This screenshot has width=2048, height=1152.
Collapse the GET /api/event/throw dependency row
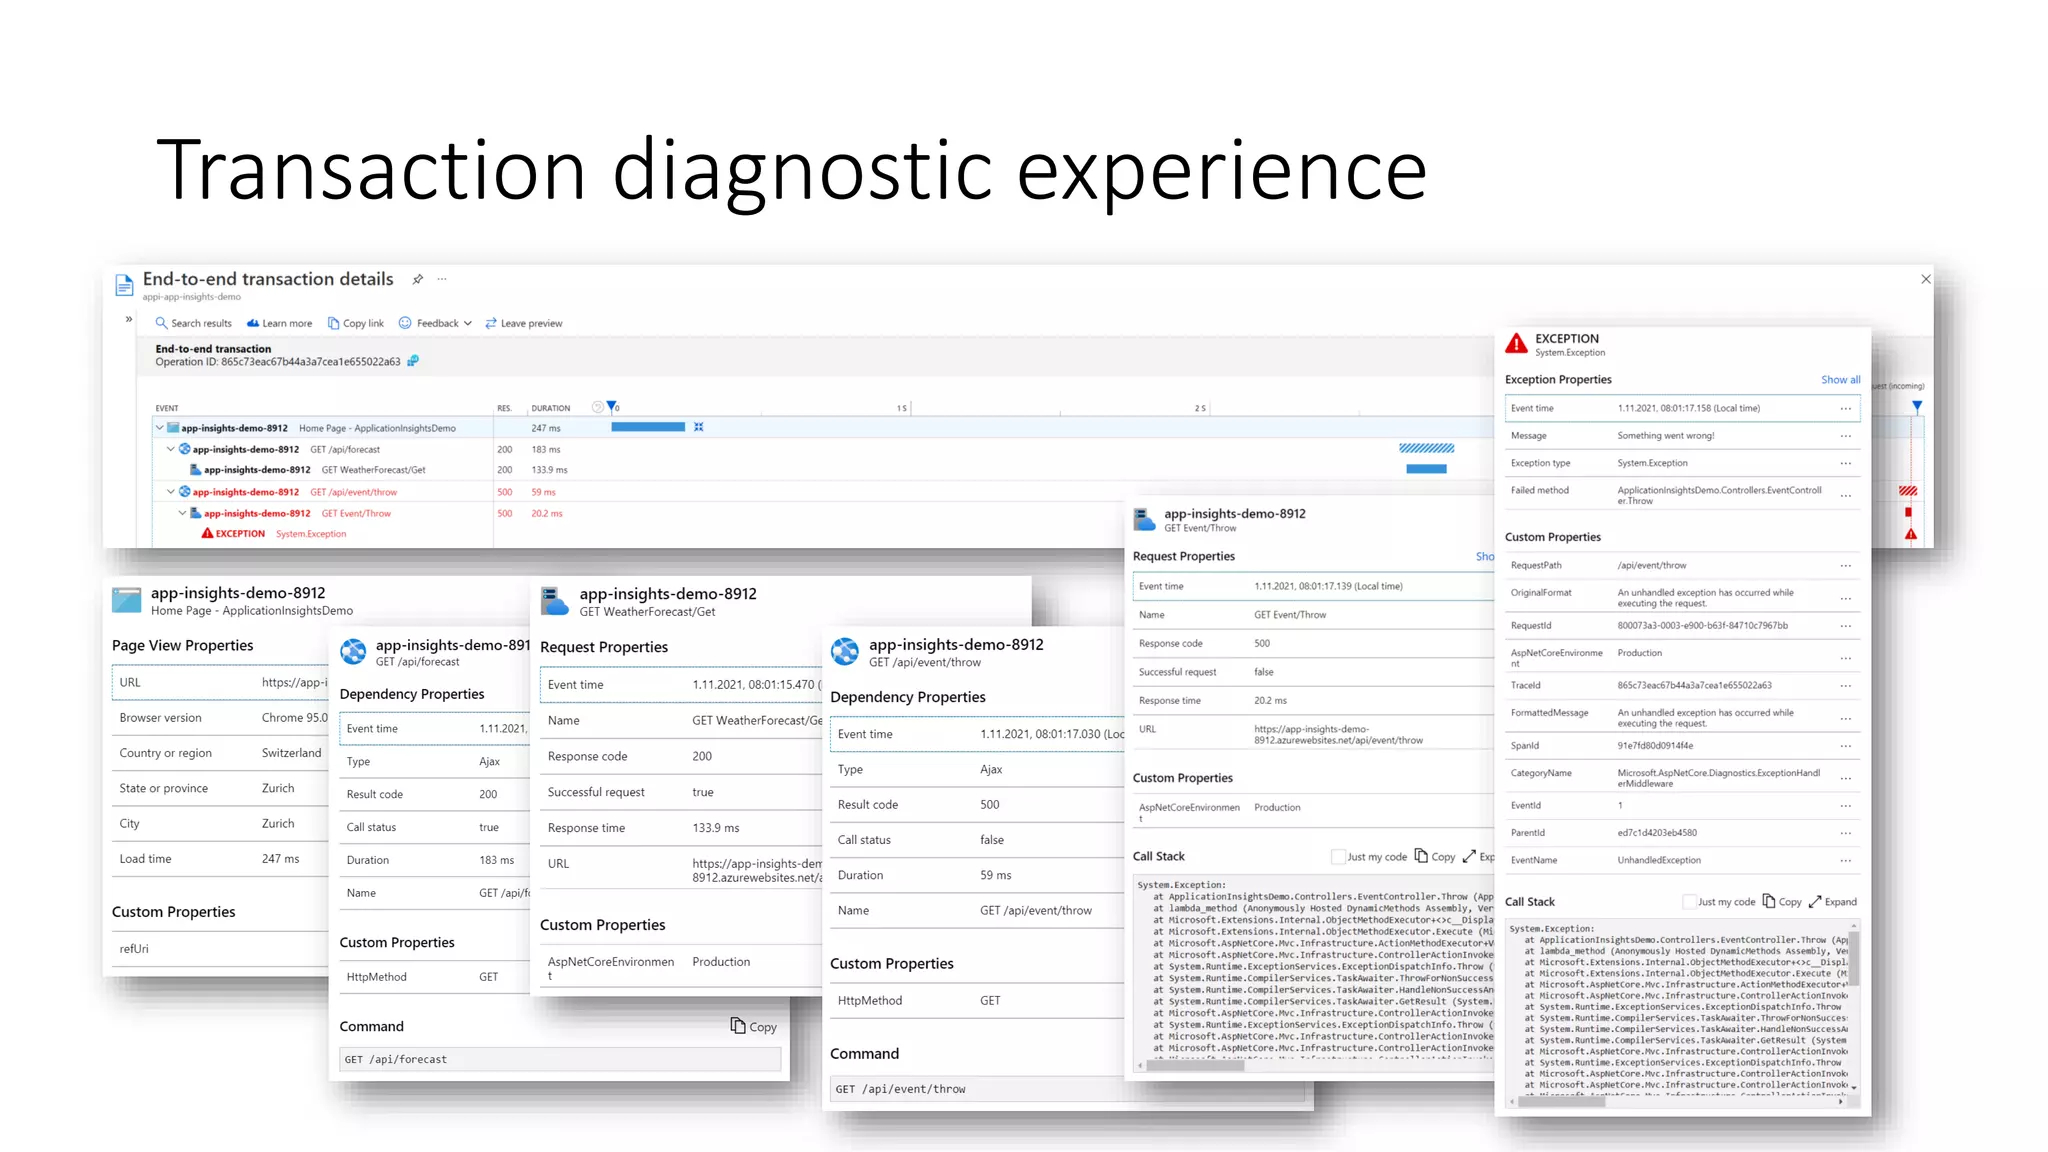coord(171,492)
